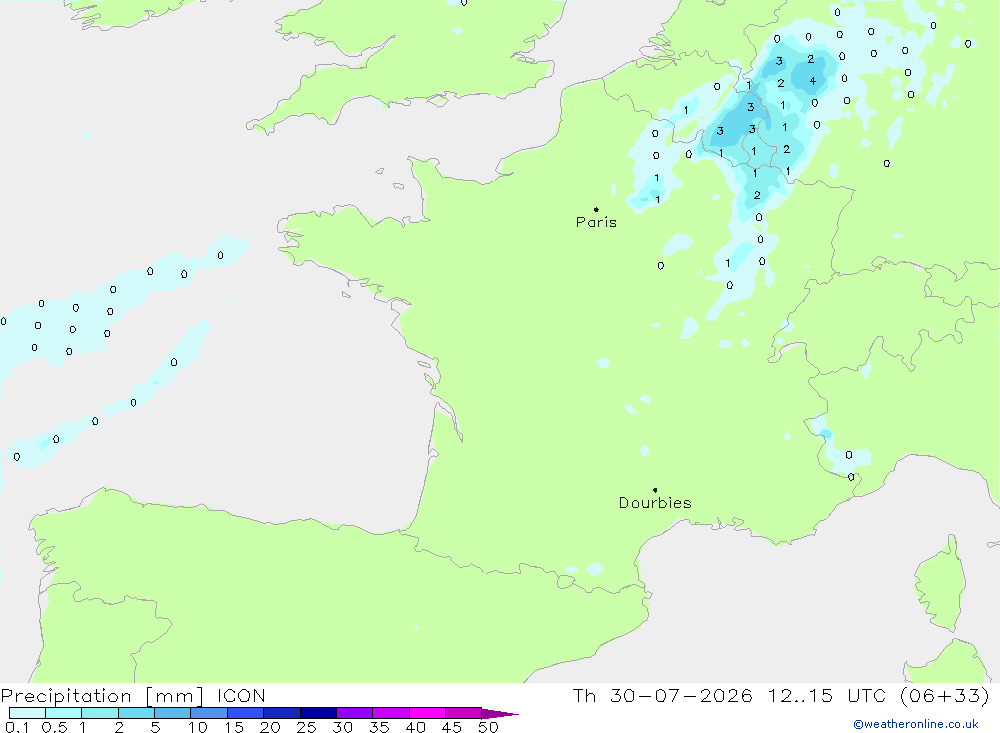This screenshot has height=733, width=1000.
Task: Click the over-50 arrow tip of legend
Action: click(500, 714)
